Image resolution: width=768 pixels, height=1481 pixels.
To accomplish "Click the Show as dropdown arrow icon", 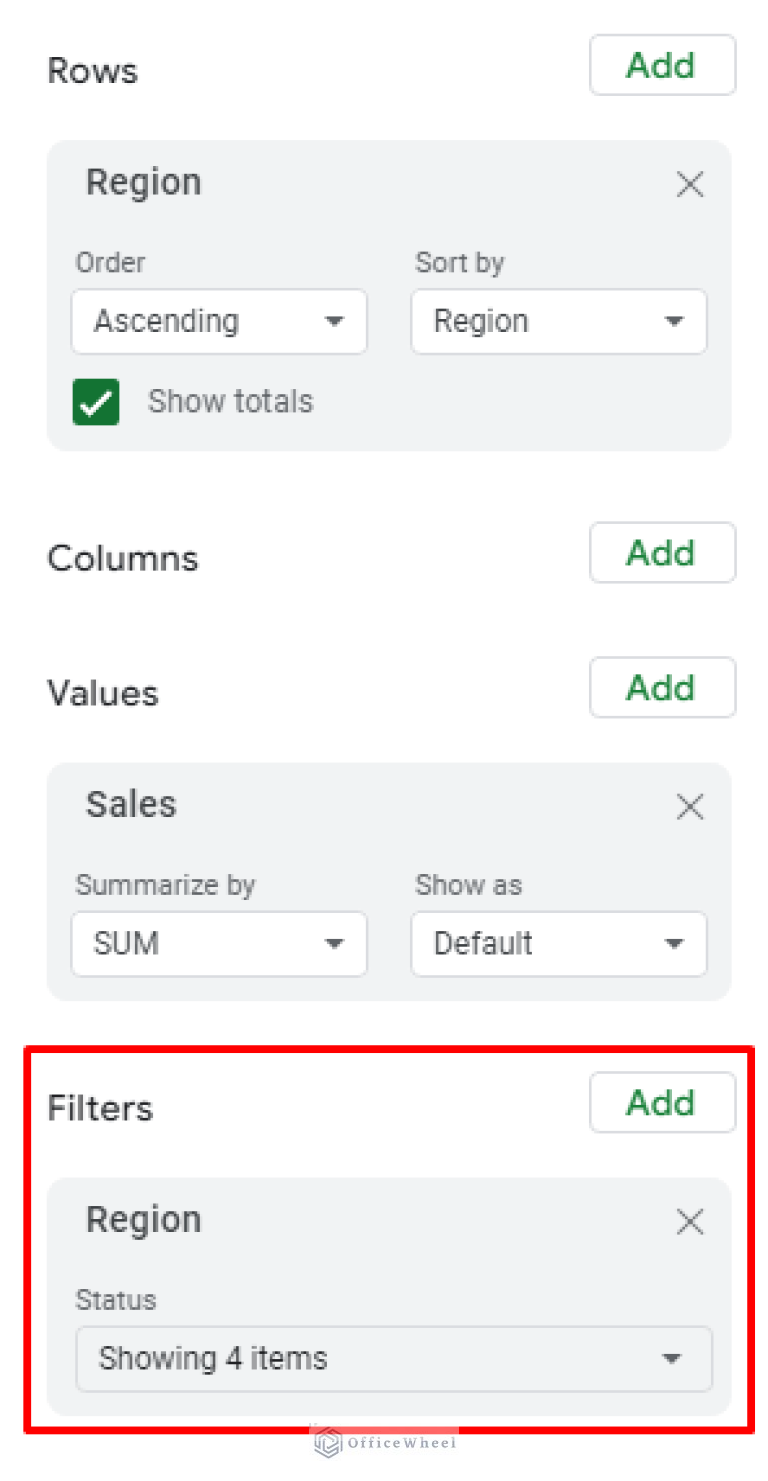I will tap(675, 943).
